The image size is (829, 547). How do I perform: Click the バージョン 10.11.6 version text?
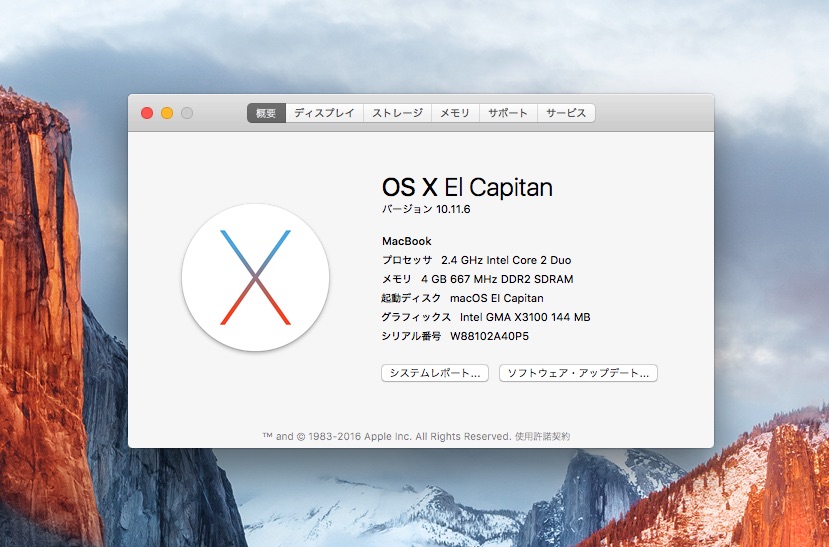(426, 209)
